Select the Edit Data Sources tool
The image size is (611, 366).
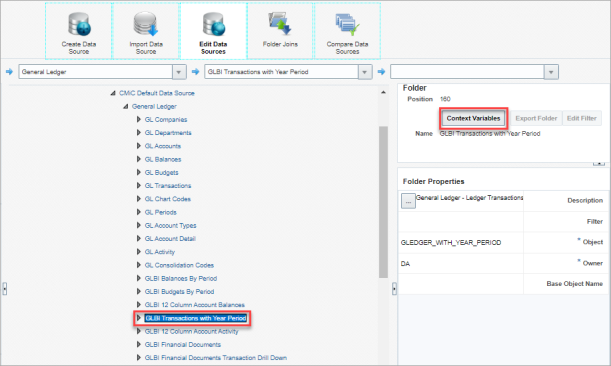(x=213, y=31)
